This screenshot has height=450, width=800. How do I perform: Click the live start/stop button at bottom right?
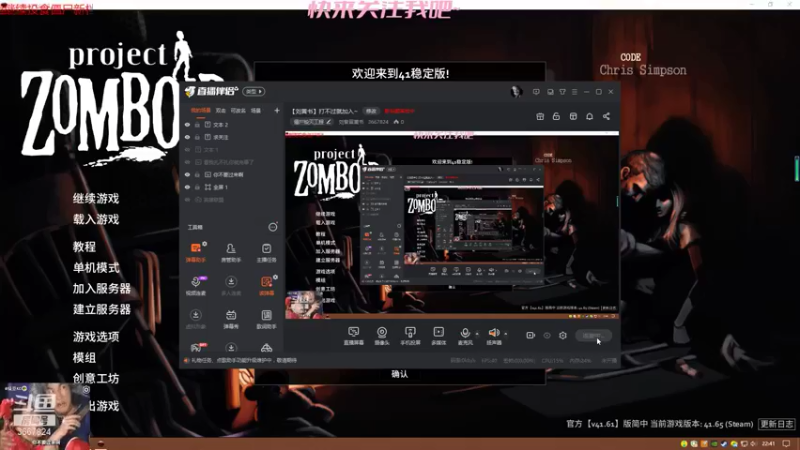click(x=593, y=336)
